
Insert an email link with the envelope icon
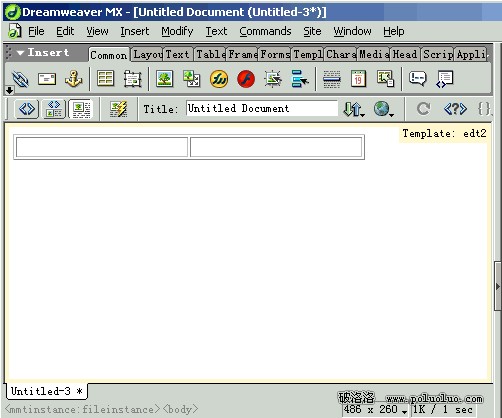pyautogui.click(x=47, y=79)
